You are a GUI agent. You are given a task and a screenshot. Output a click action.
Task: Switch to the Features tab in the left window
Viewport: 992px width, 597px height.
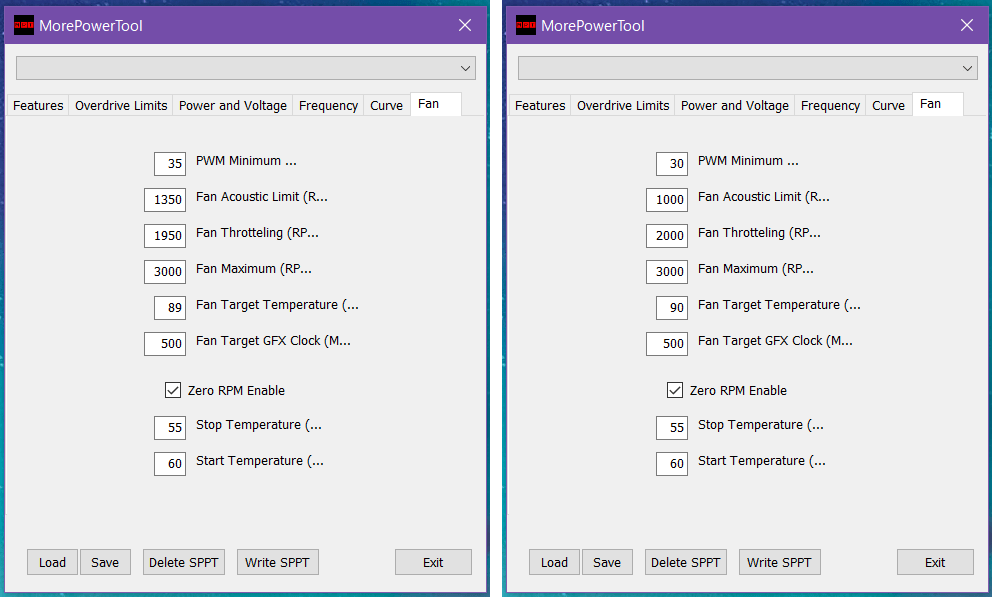pyautogui.click(x=38, y=106)
